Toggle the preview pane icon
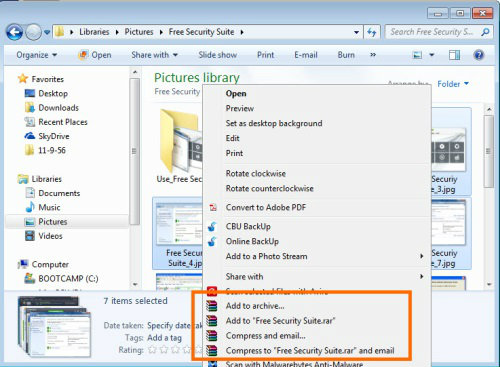The height and width of the screenshot is (367, 500). coord(454,55)
